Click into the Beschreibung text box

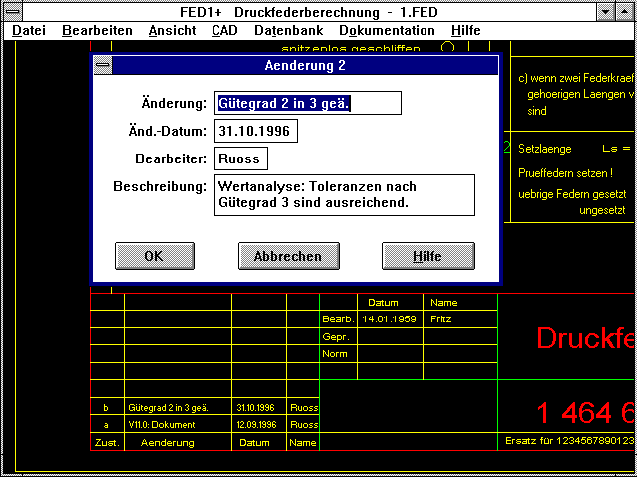click(x=343, y=195)
